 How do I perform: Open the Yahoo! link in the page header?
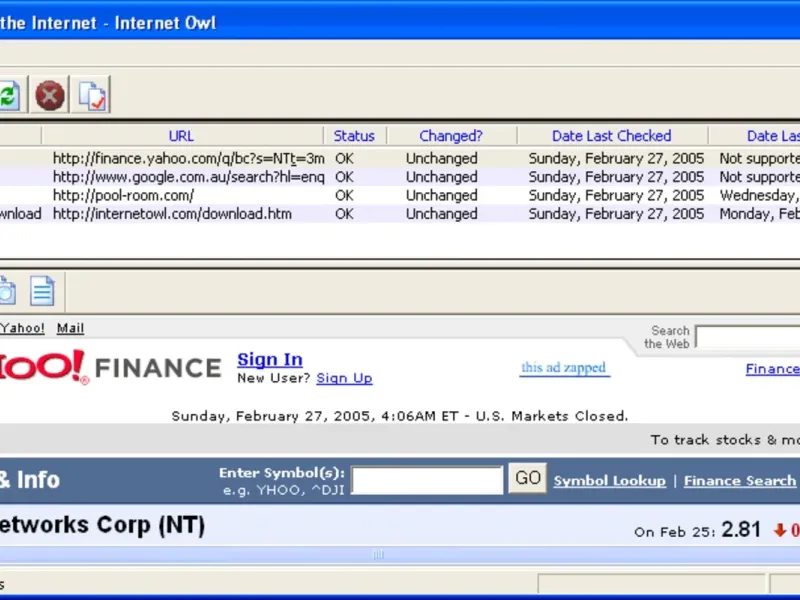(x=22, y=328)
